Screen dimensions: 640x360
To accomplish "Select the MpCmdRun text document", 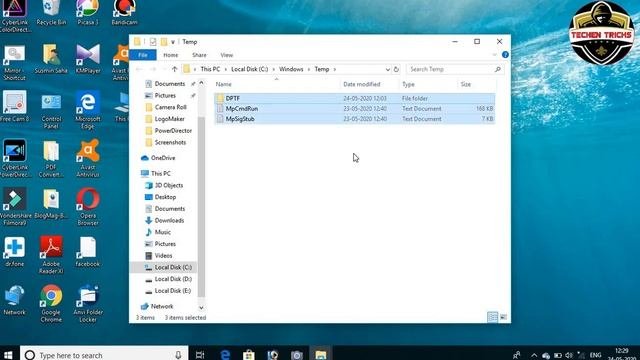I will [354, 109].
